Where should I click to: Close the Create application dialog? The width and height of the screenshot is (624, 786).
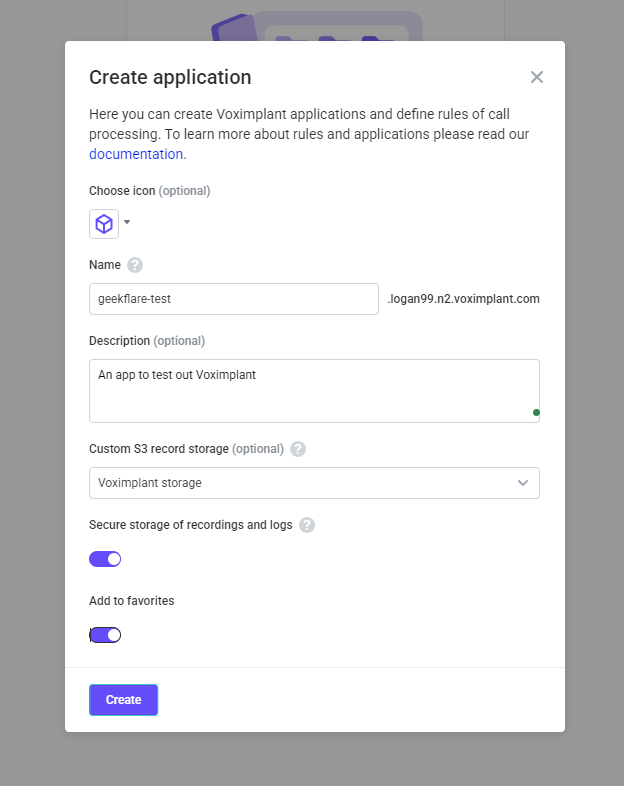pyautogui.click(x=537, y=77)
